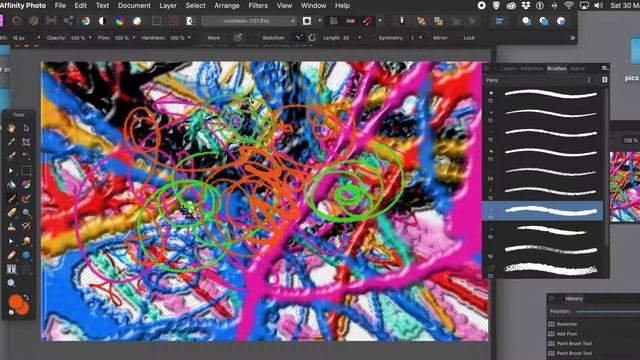Expand the context toolbar overflow chevron
The height and width of the screenshot is (360, 640).
573,38
